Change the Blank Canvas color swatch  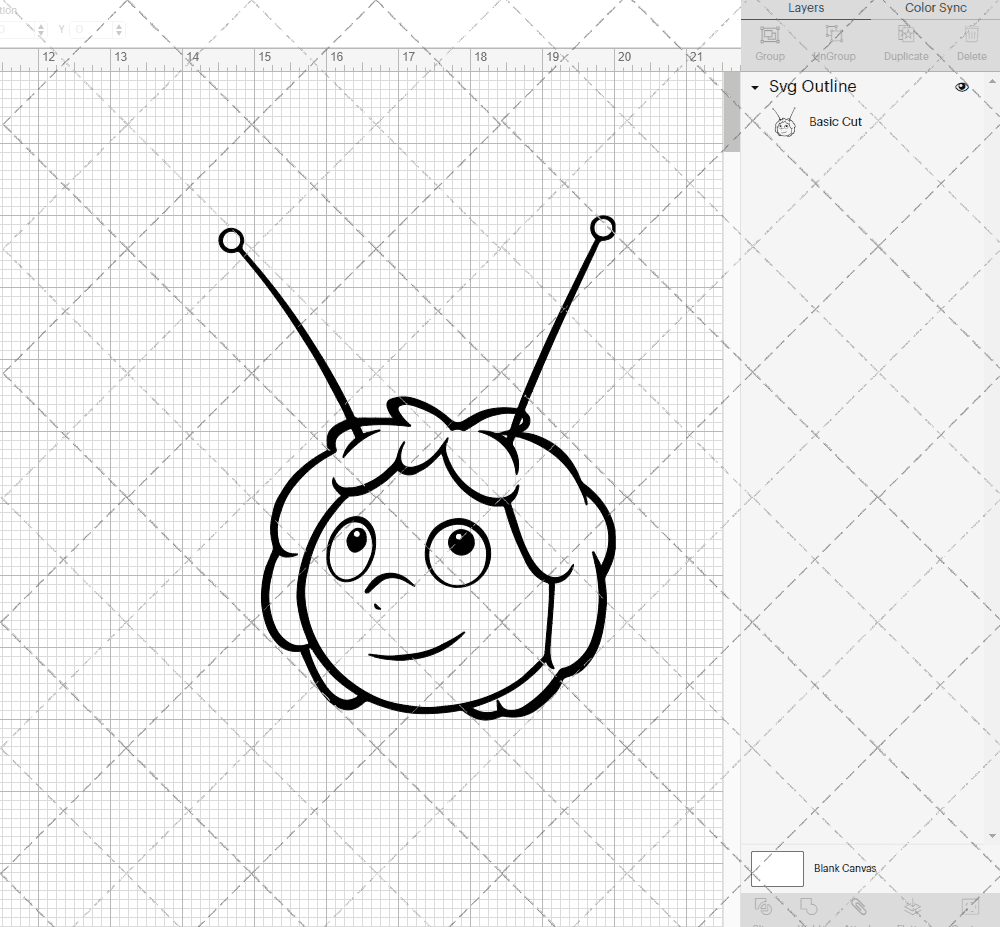coord(776,868)
